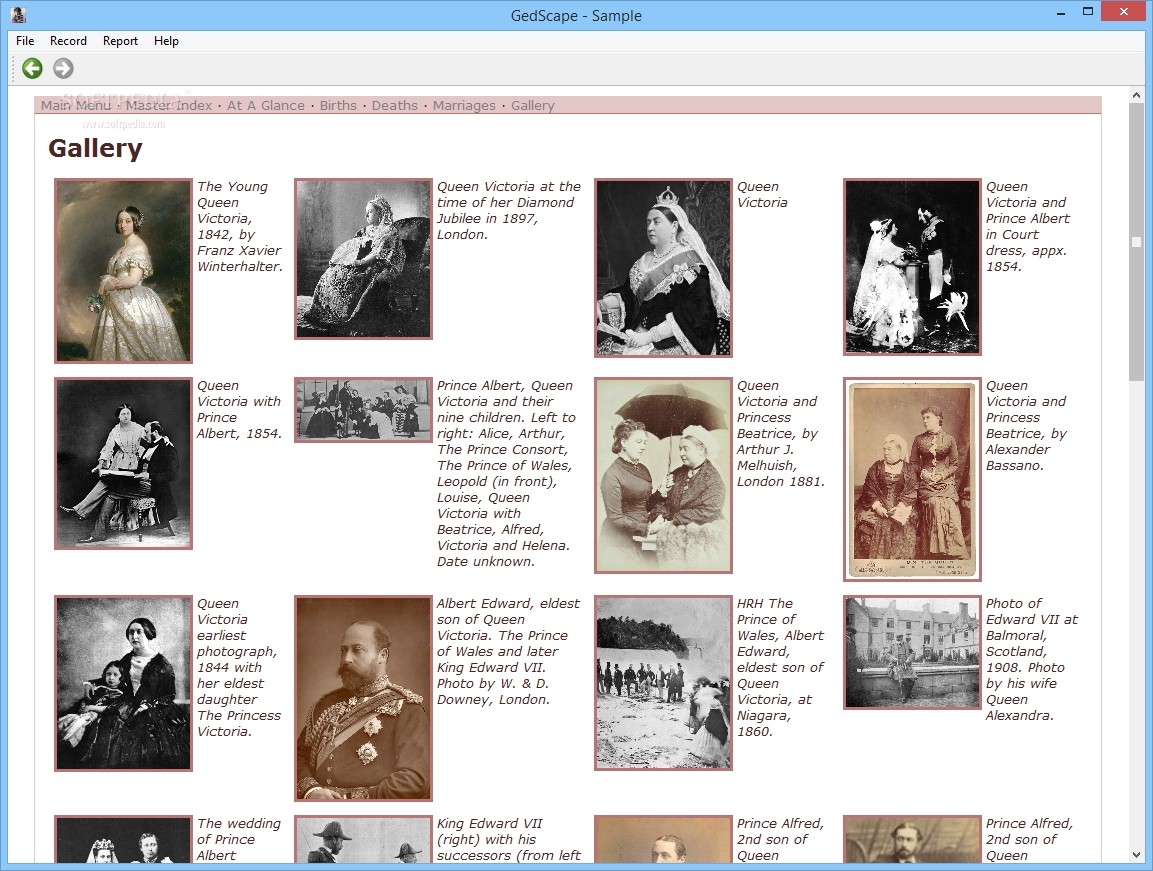Click caption 'Photo by W. & D. Downey'

click(x=493, y=692)
